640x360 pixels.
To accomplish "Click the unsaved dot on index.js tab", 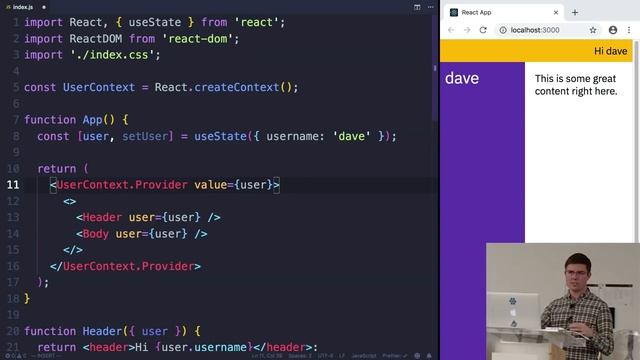I will coord(44,7).
